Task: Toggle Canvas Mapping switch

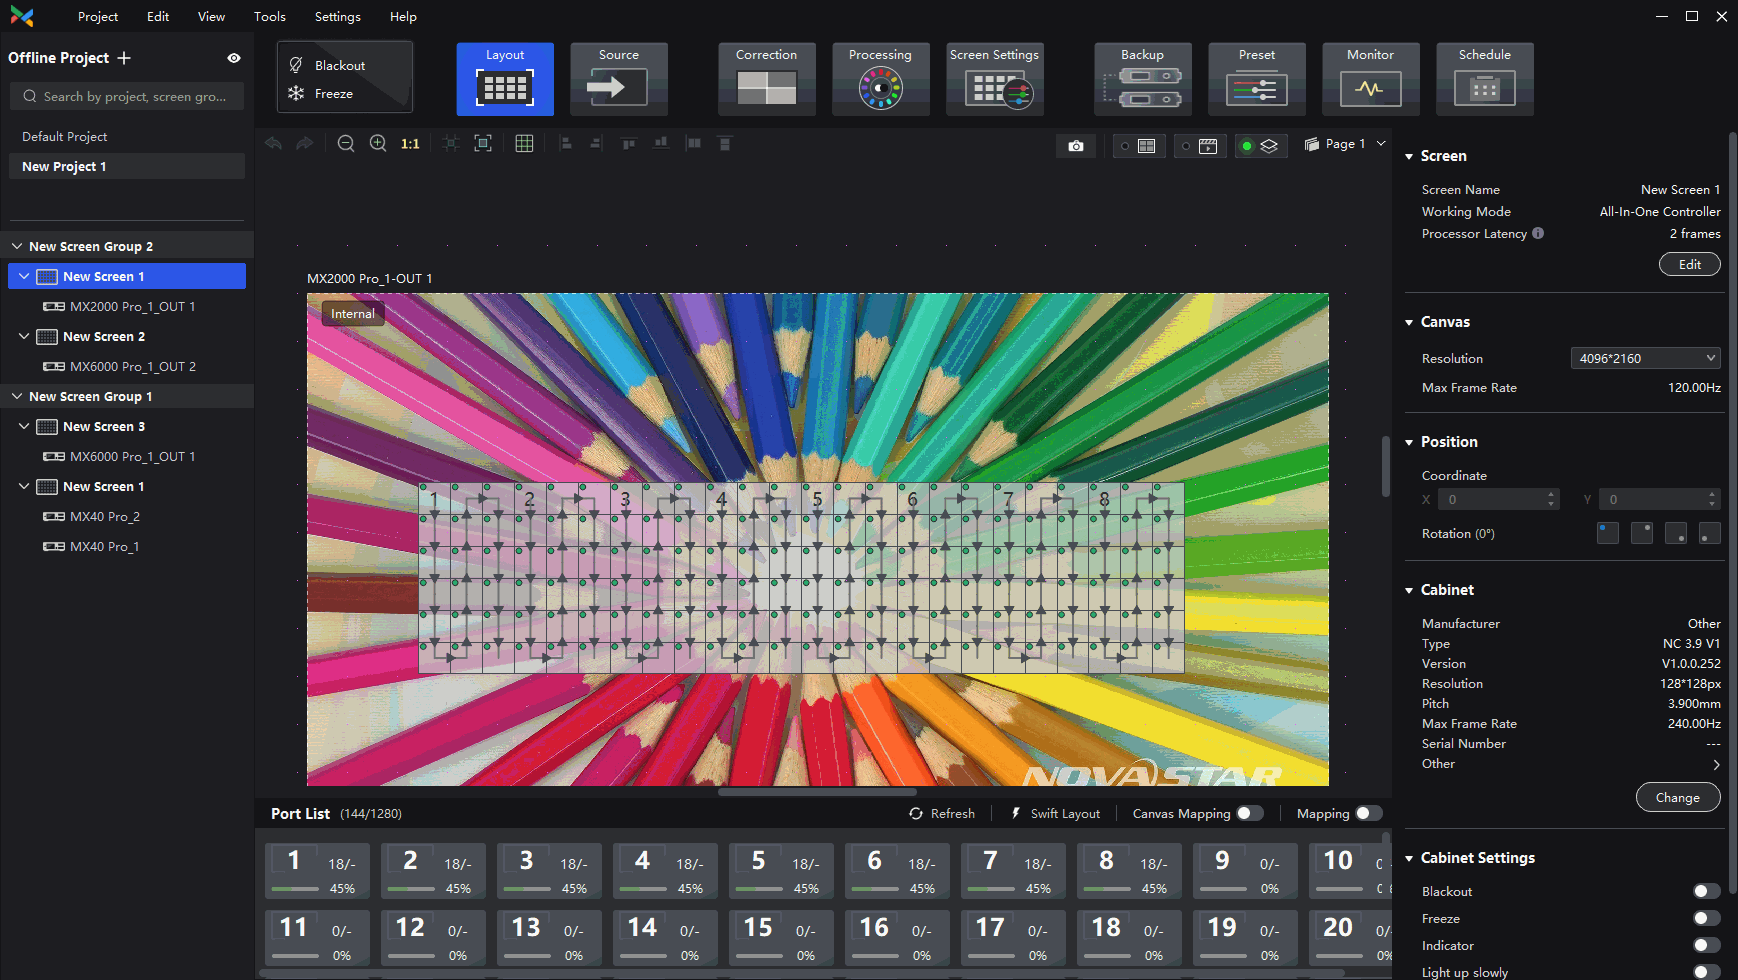Action: click(1250, 814)
